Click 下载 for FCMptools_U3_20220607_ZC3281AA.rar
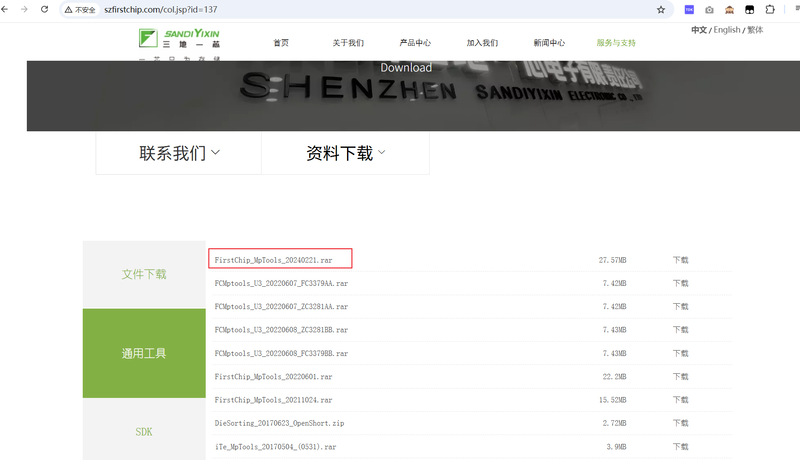The image size is (800, 460). (681, 306)
